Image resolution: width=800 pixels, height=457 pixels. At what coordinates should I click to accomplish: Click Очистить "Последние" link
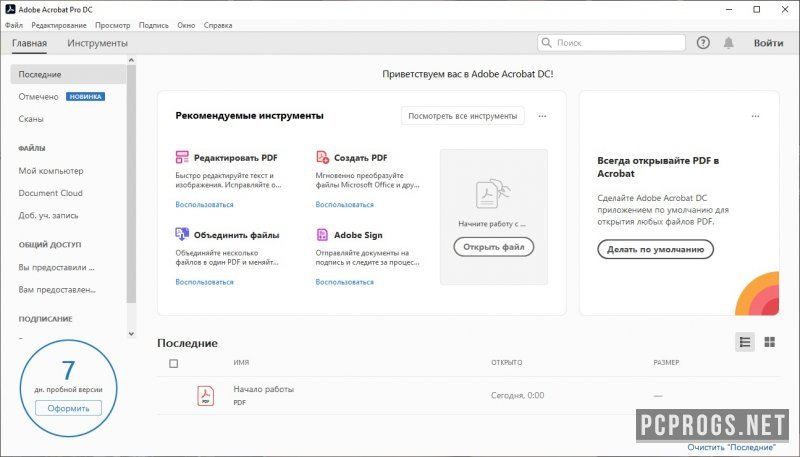point(731,447)
